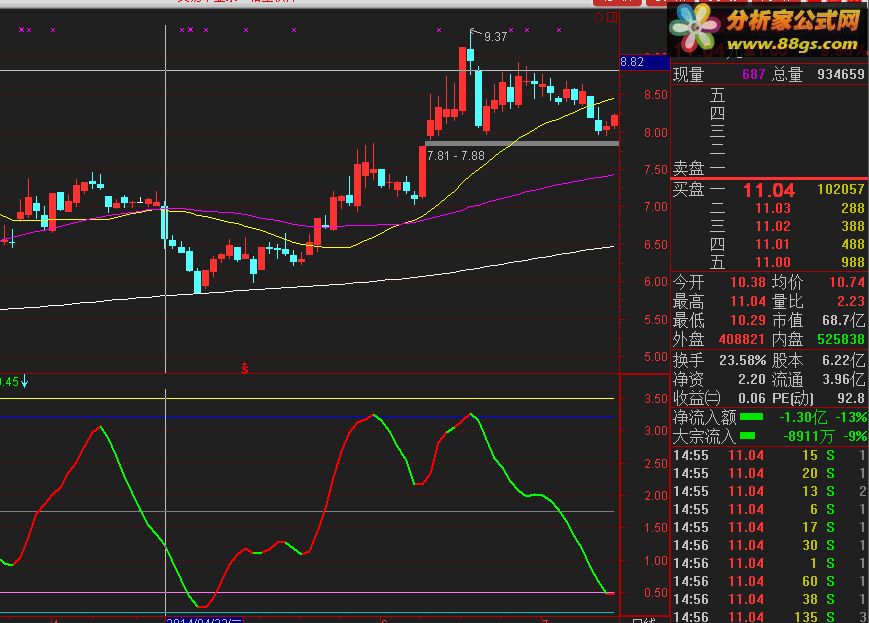This screenshot has width=869, height=623.
Task: Select the 14:55 tick row with volume 15
Action: coord(770,456)
